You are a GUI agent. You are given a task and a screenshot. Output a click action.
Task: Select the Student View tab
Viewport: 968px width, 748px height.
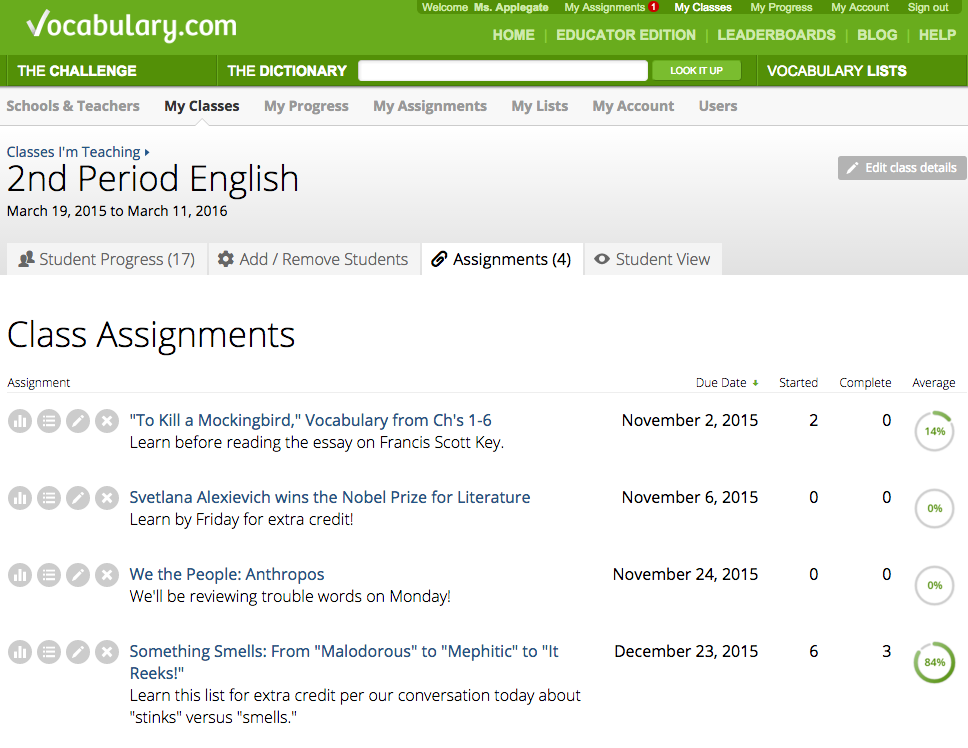(652, 259)
